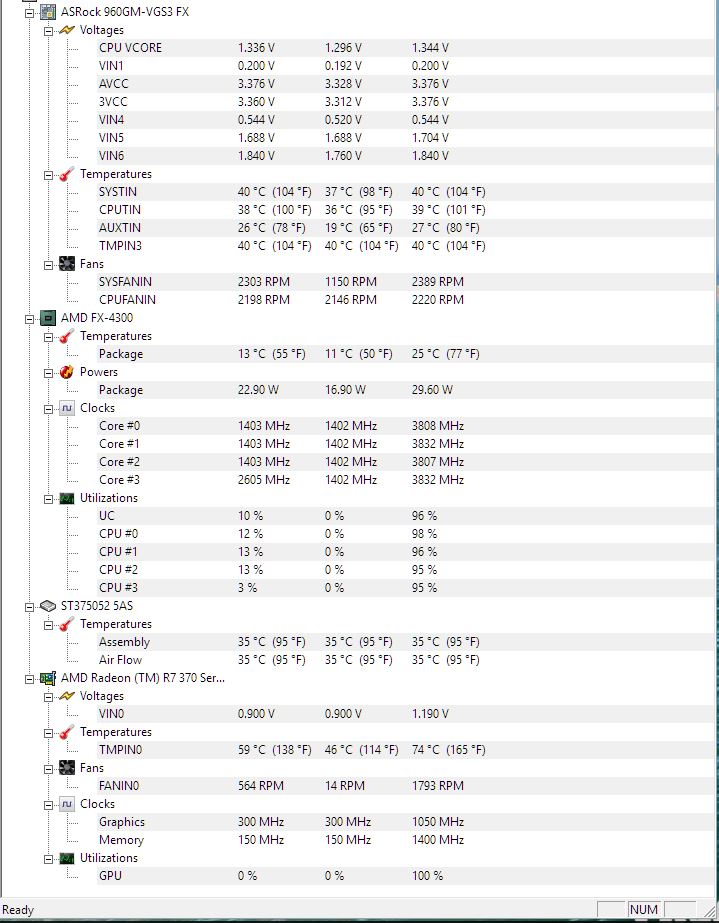Select the Package power reading row
719x923 pixels.
pos(404,390)
